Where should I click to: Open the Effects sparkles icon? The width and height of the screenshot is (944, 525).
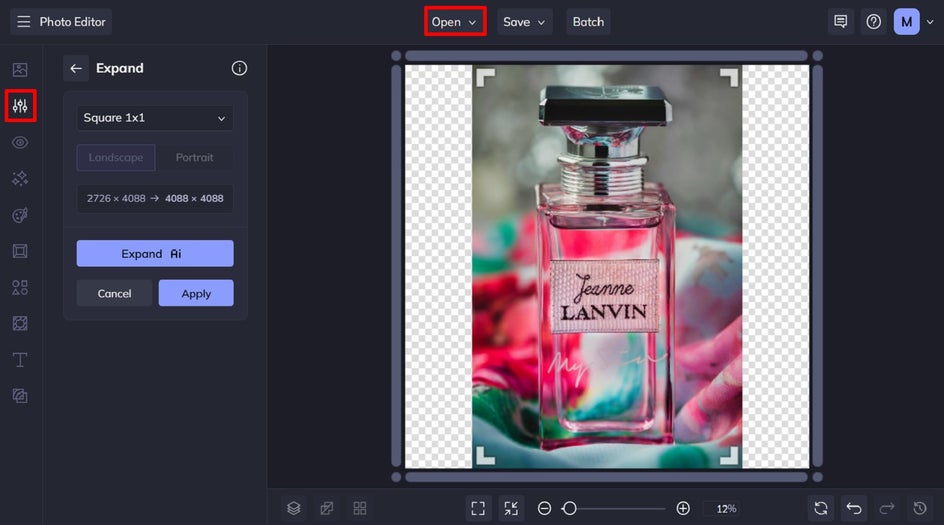(x=20, y=179)
